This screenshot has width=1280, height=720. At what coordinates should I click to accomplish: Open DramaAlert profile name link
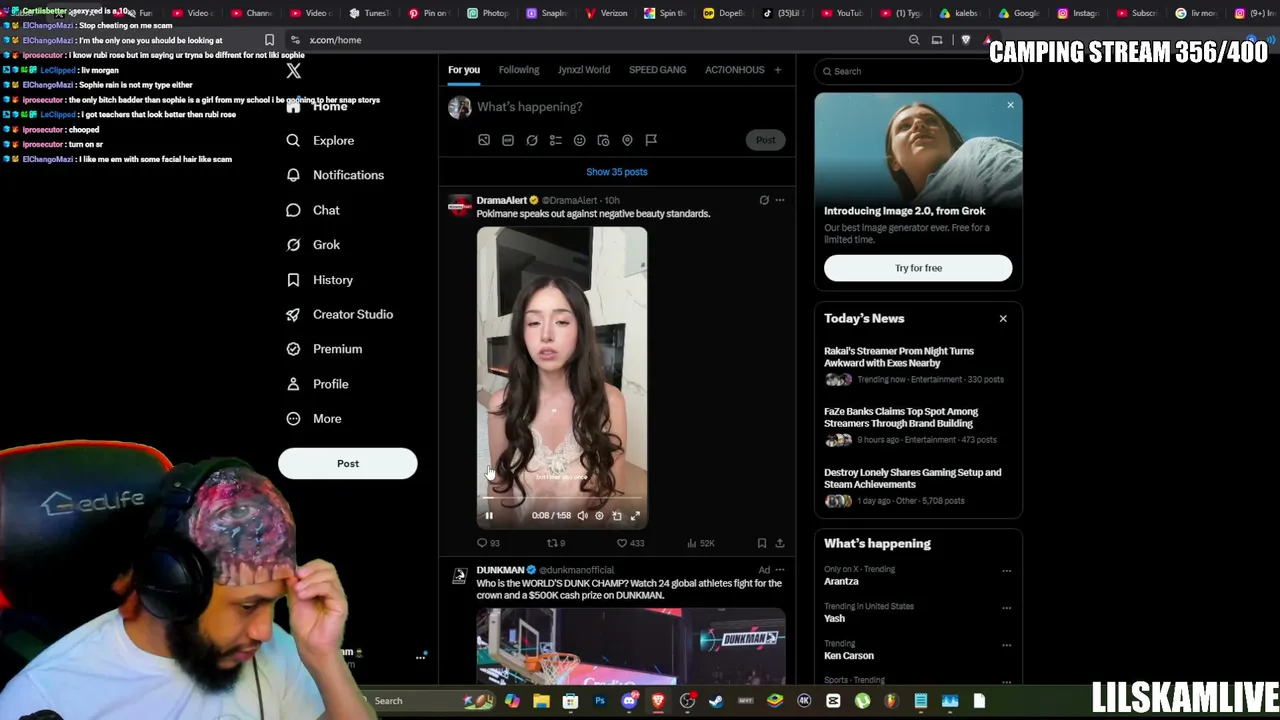(x=502, y=200)
